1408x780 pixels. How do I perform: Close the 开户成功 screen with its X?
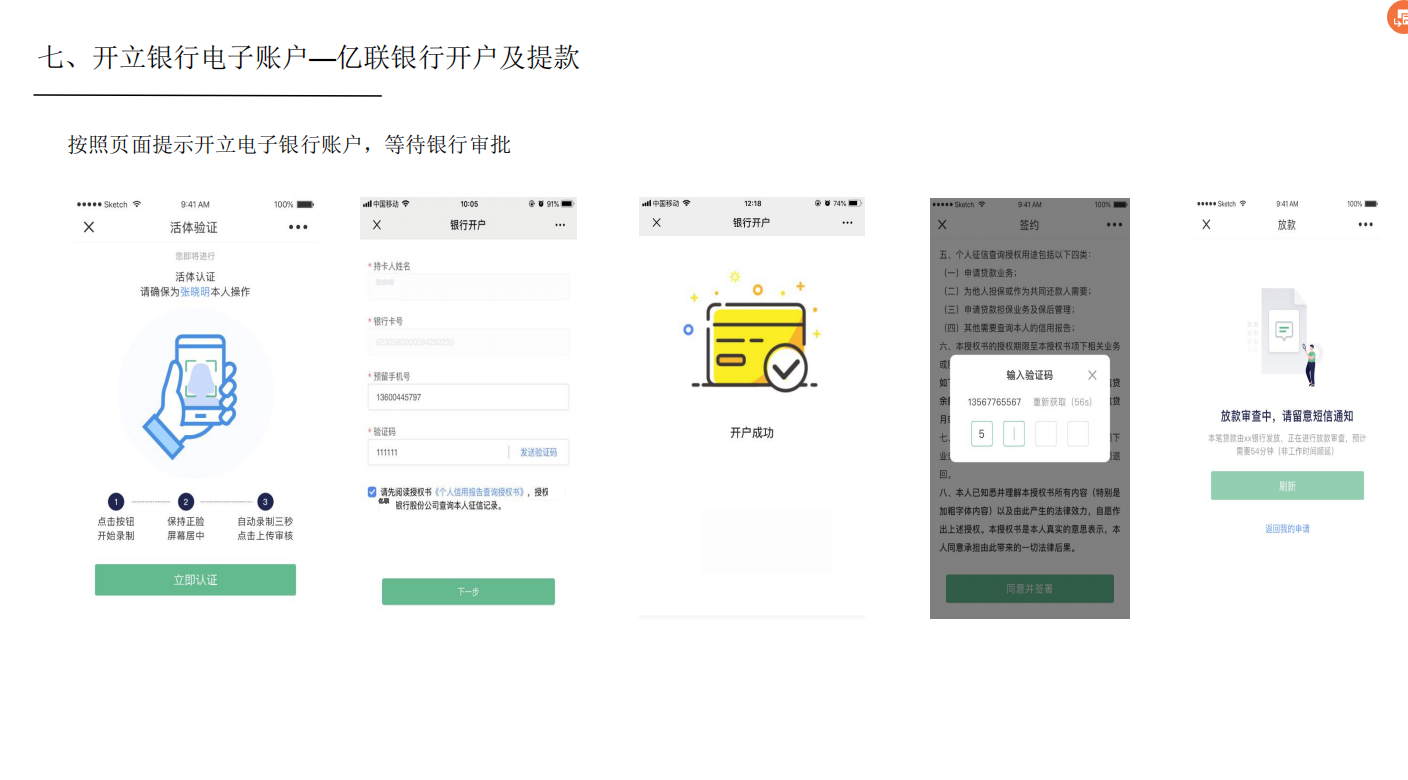coord(656,222)
